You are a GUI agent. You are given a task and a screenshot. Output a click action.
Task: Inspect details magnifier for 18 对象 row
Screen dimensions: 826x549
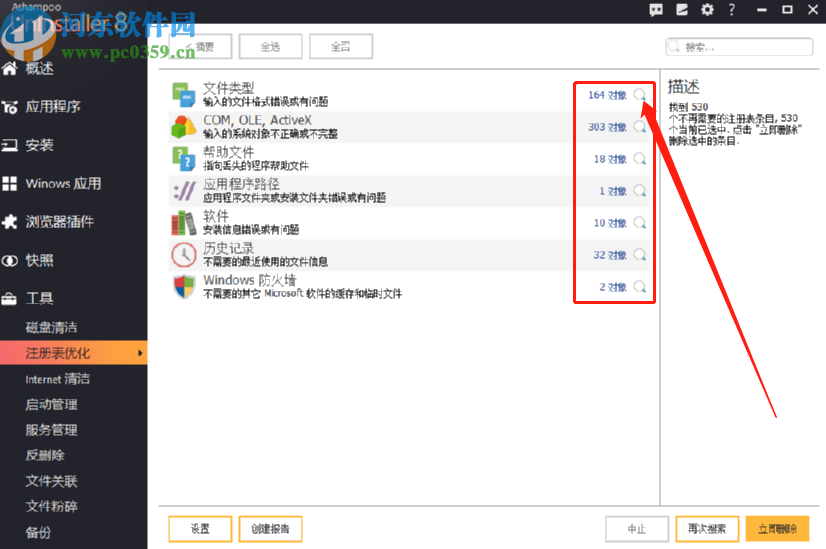pos(640,159)
